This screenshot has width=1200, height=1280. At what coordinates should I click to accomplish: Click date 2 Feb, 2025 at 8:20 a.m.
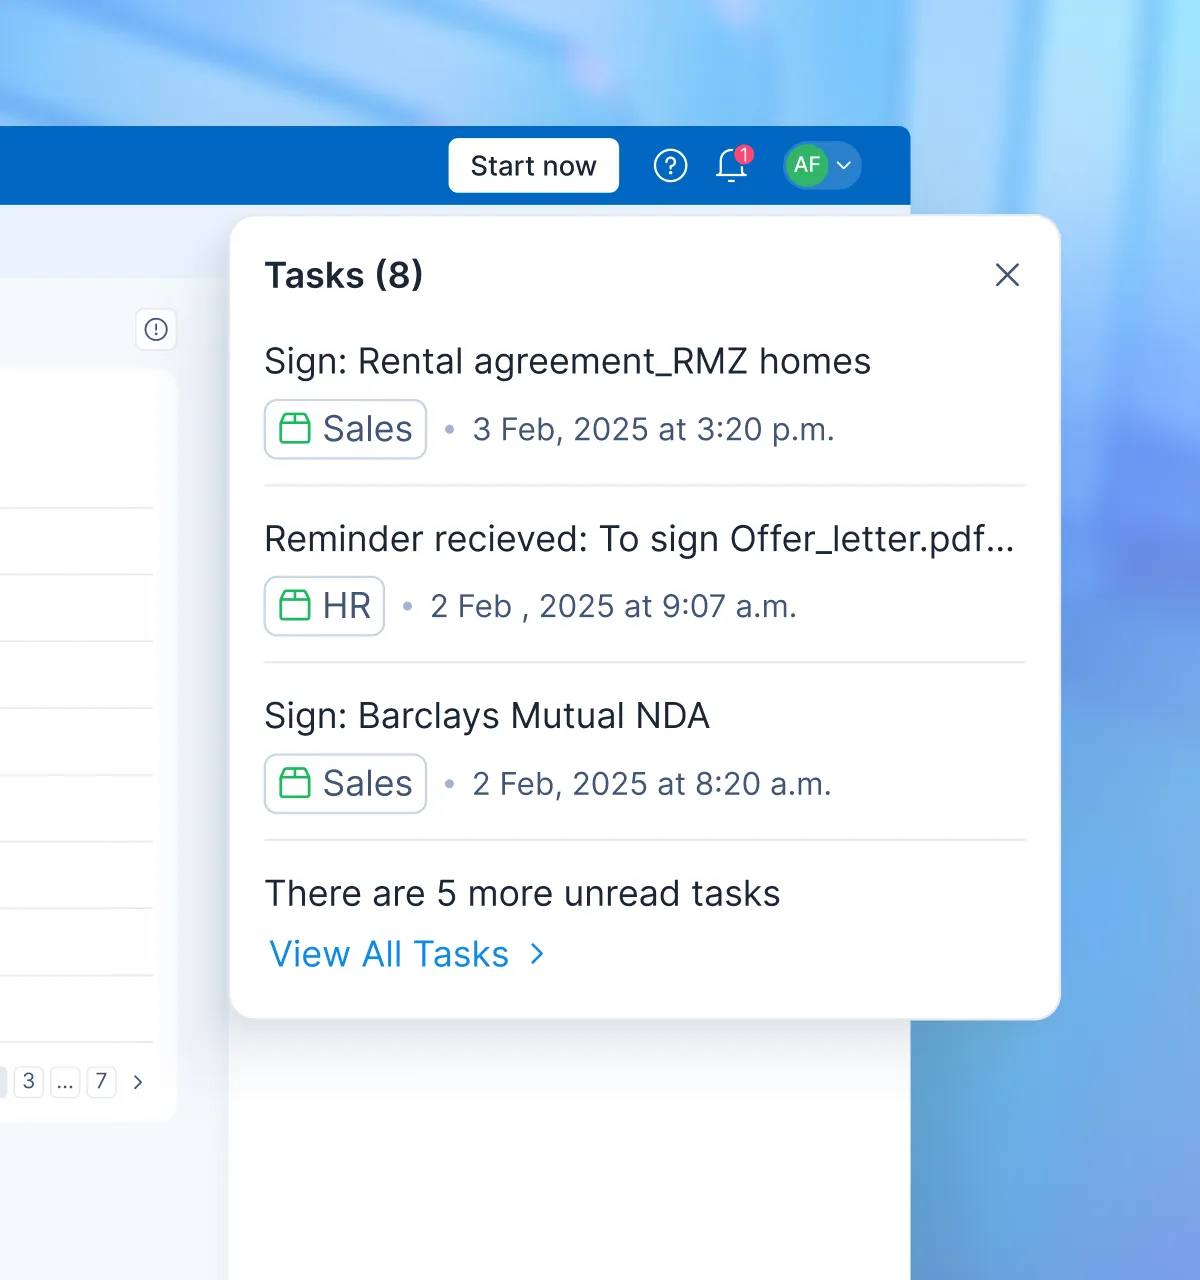point(651,784)
